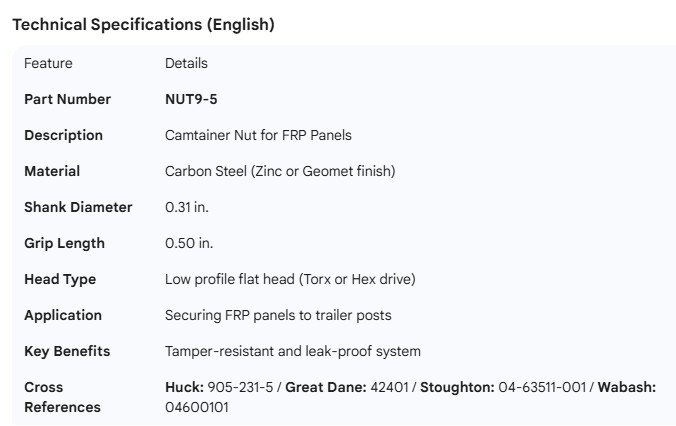Select the Part Number row label
Screen dimensions: 676x426
[67, 99]
